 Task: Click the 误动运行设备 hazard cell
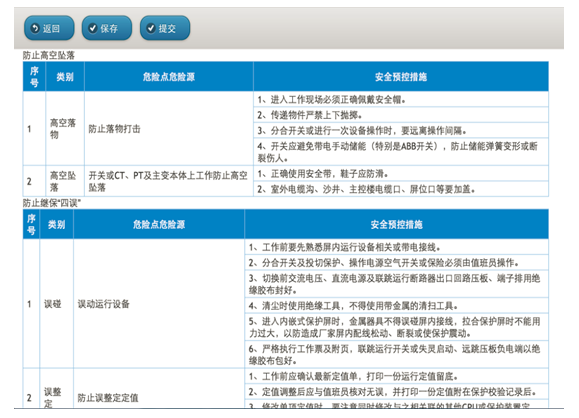[x=159, y=304]
